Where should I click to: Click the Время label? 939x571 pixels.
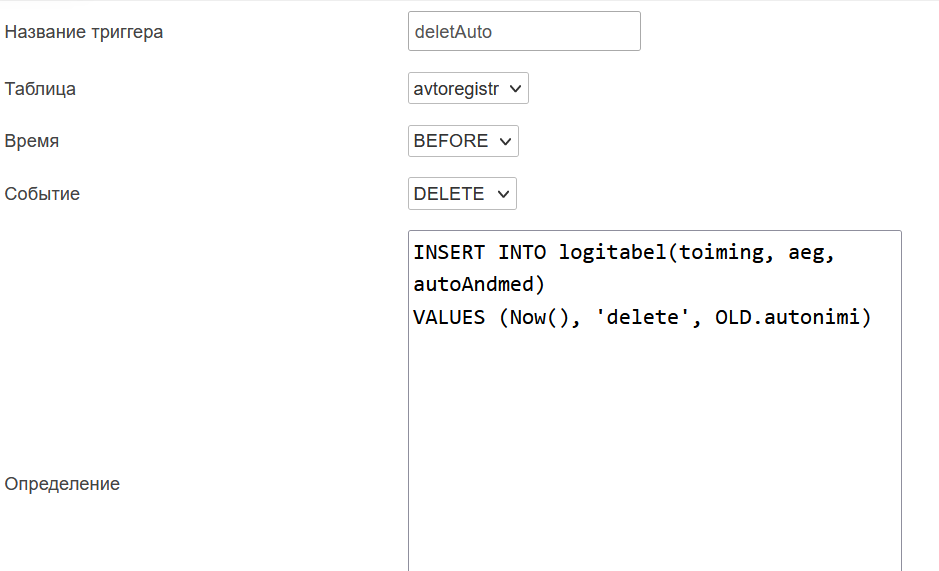pos(32,141)
